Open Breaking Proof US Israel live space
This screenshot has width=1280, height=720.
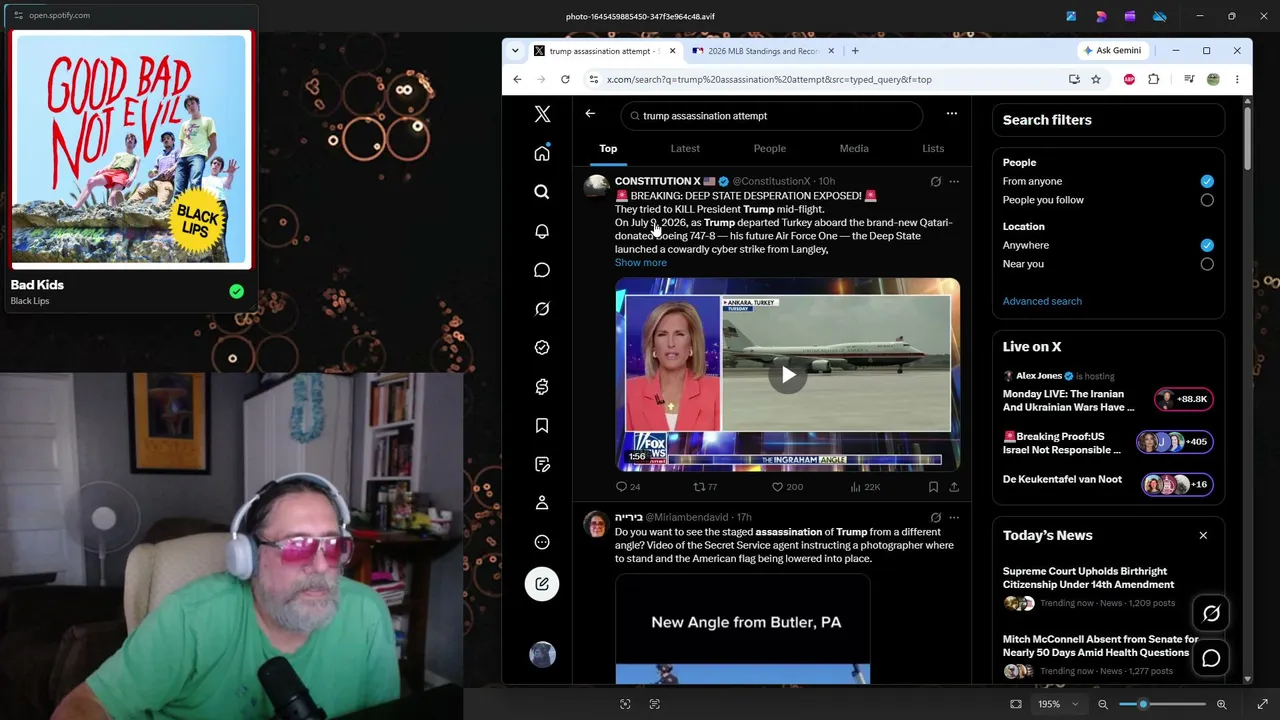click(x=1108, y=442)
